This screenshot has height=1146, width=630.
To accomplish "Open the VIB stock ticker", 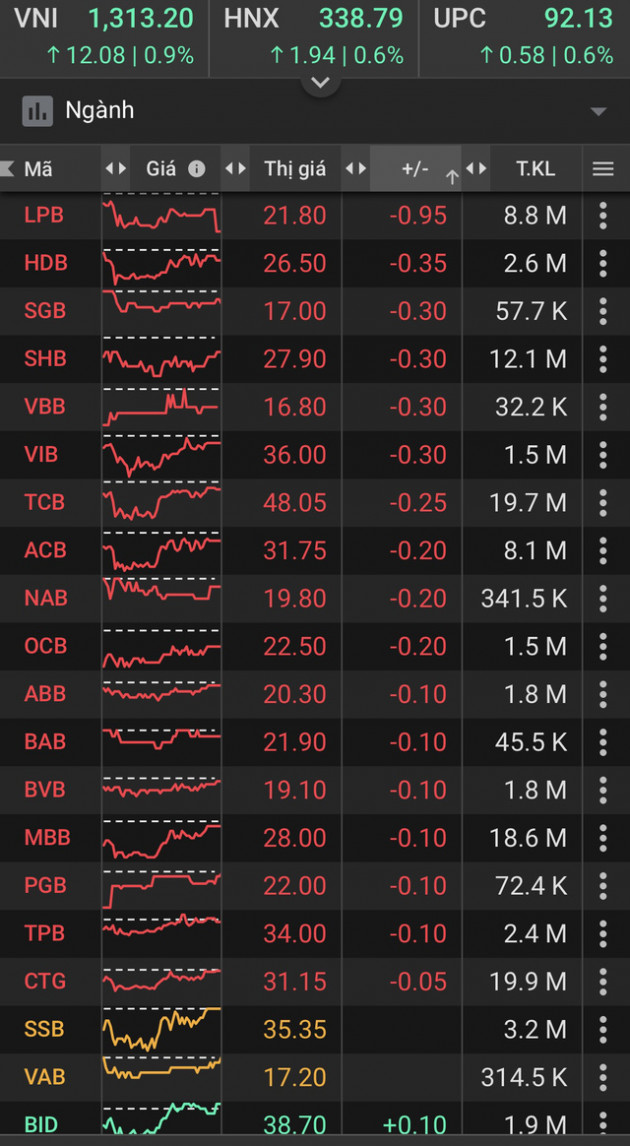I will 42,454.
